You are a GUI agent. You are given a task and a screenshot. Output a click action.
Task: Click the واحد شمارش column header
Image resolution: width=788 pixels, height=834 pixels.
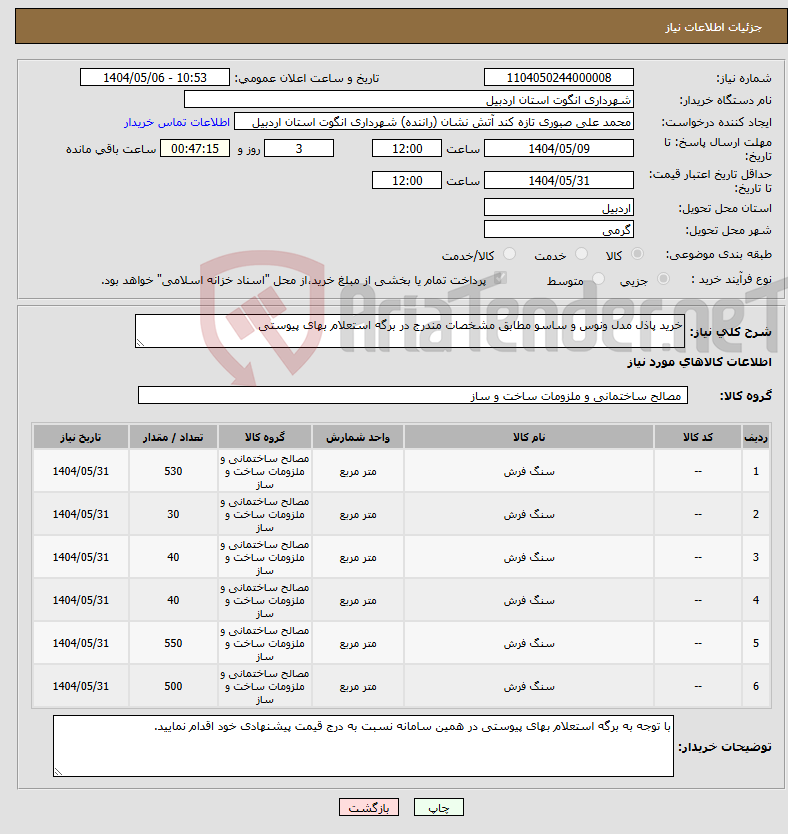pyautogui.click(x=358, y=437)
